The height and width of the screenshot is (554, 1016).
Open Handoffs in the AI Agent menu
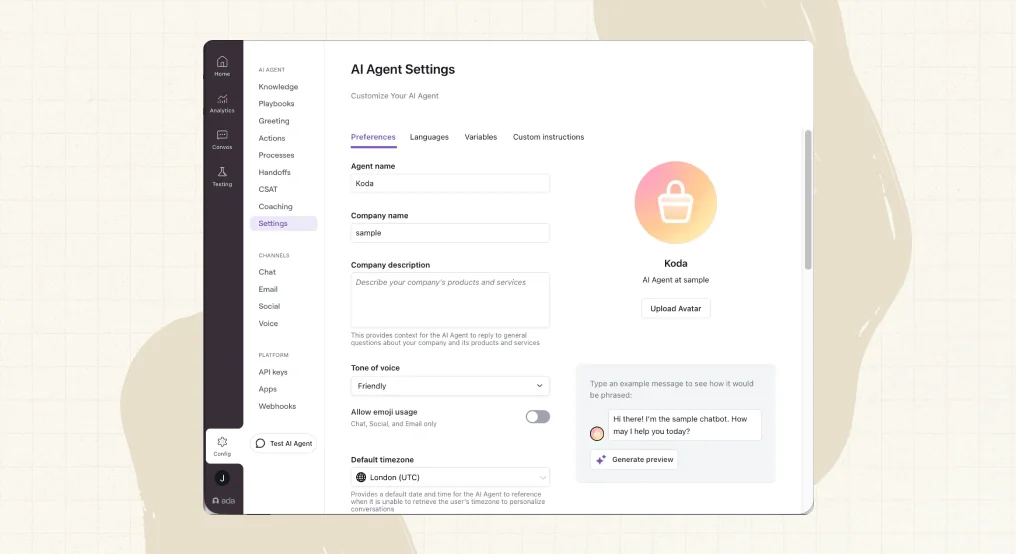click(274, 172)
